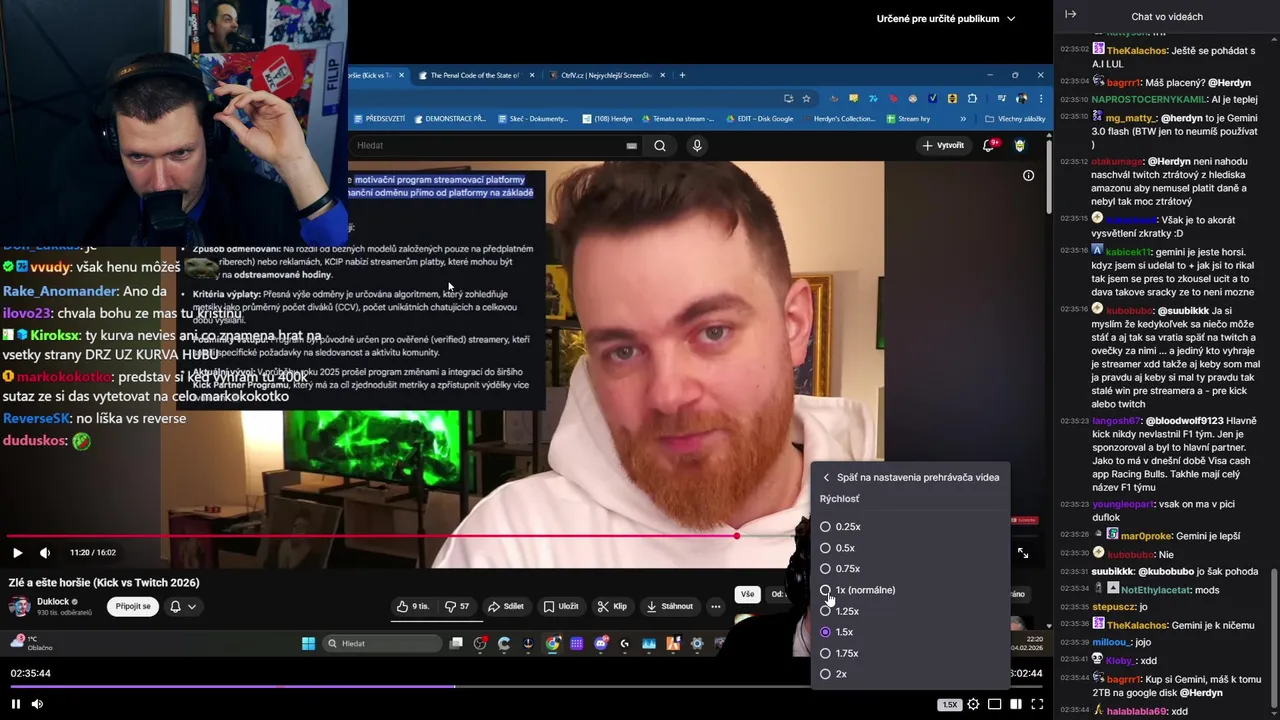Screen dimensions: 1280x720
Task: Open the 'Všechny záložky' folder
Action: (1015, 119)
